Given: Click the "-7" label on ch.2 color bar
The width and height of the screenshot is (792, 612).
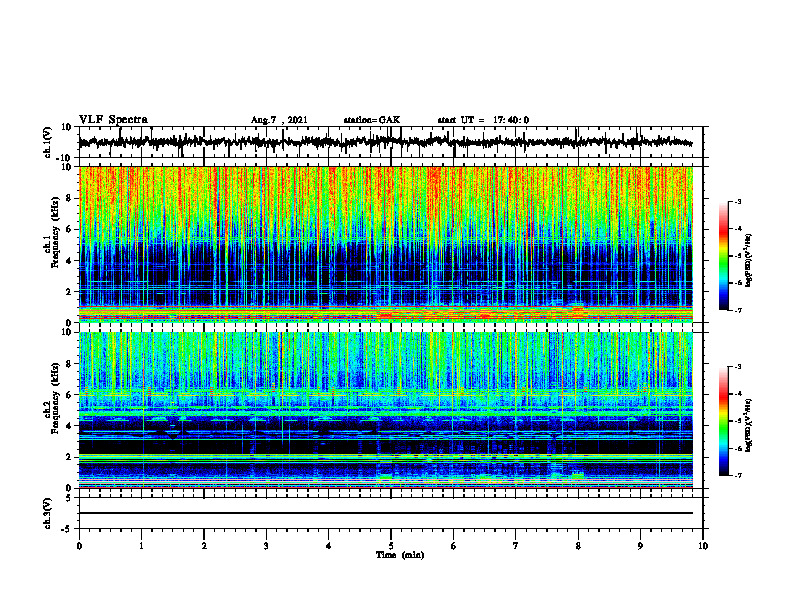Looking at the screenshot, I should pos(737,476).
